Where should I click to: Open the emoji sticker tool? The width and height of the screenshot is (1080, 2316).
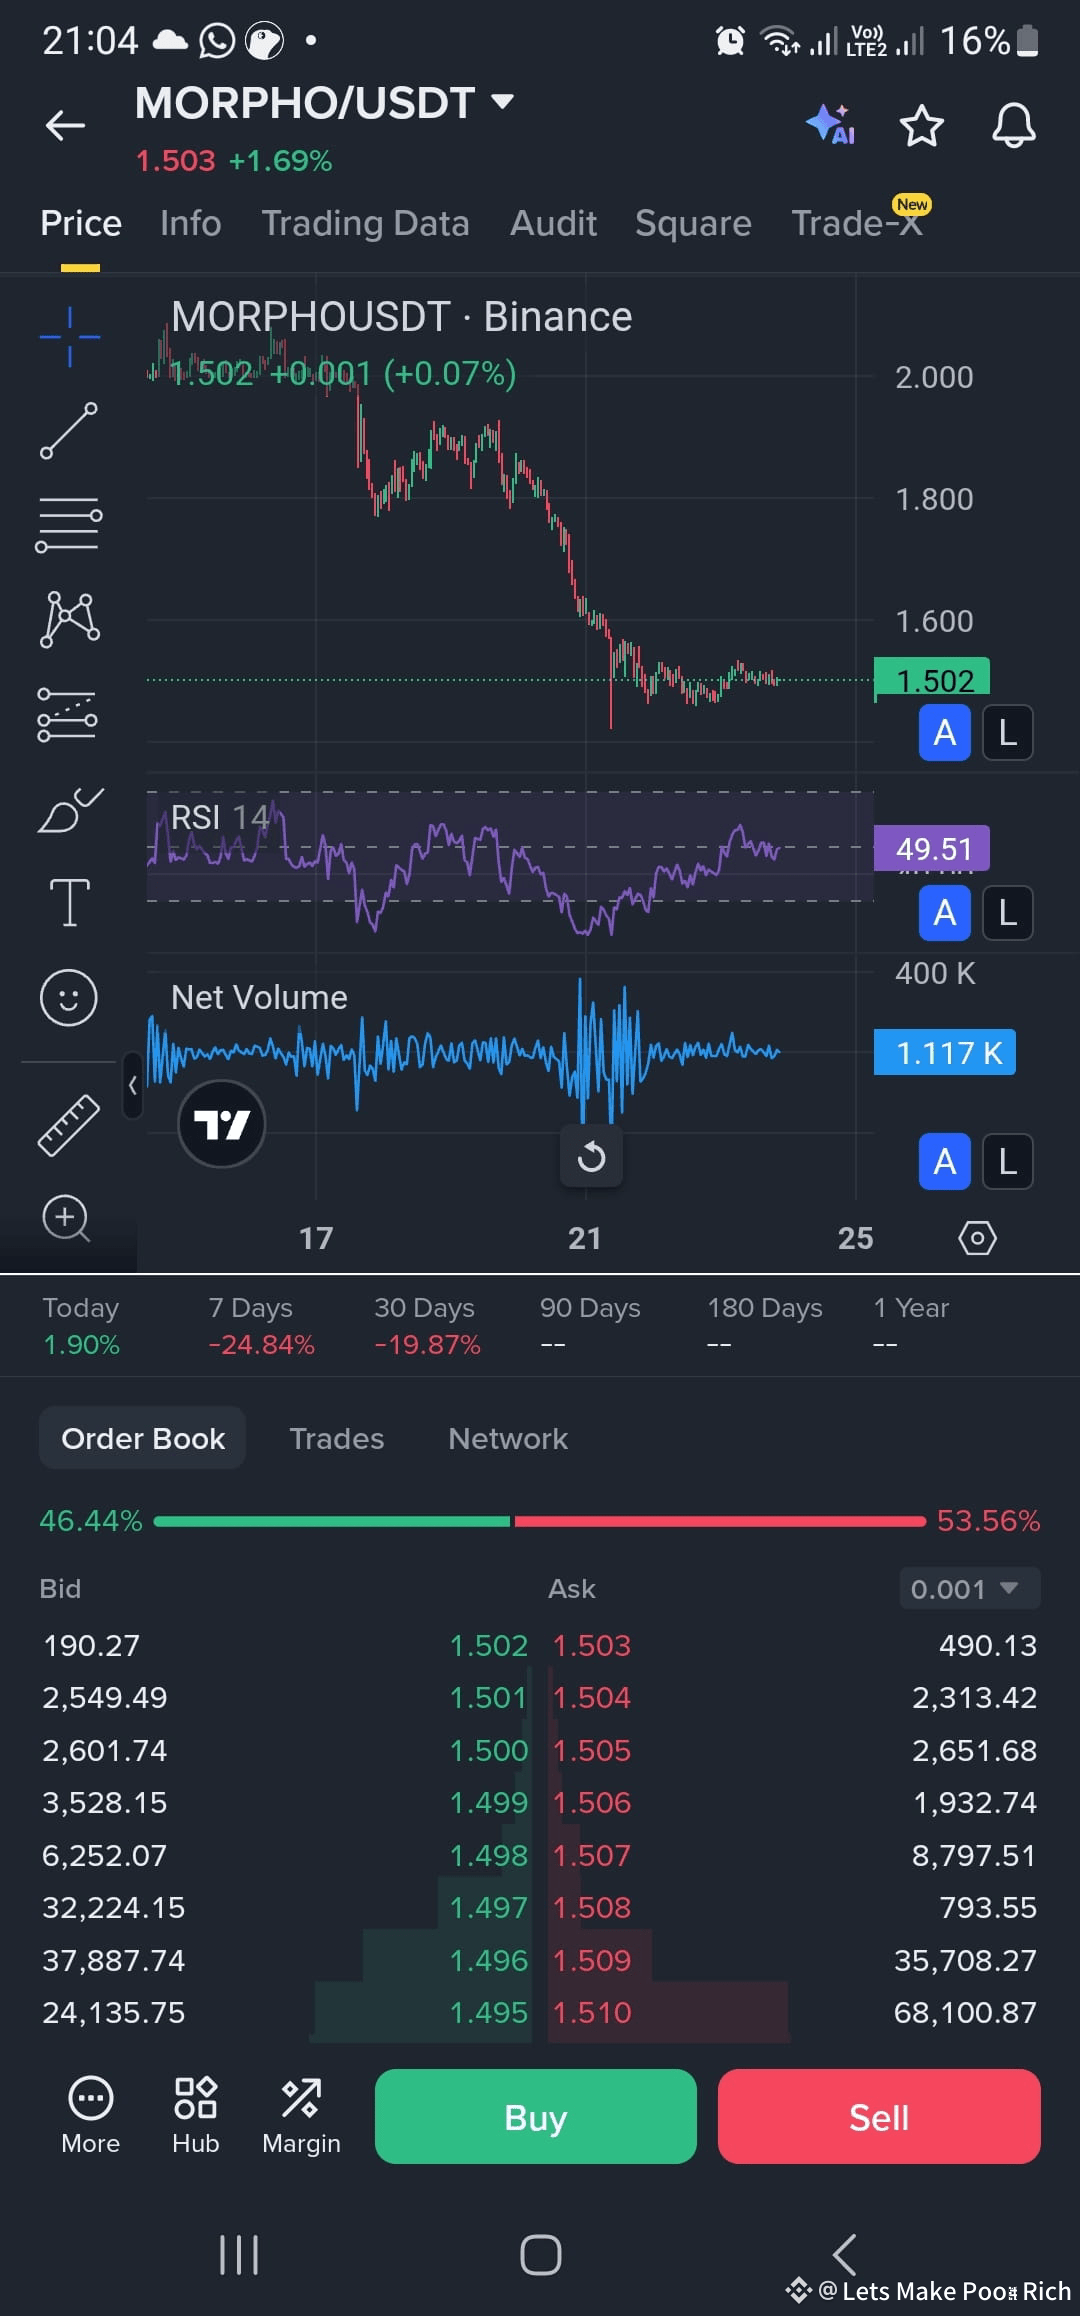coord(68,998)
